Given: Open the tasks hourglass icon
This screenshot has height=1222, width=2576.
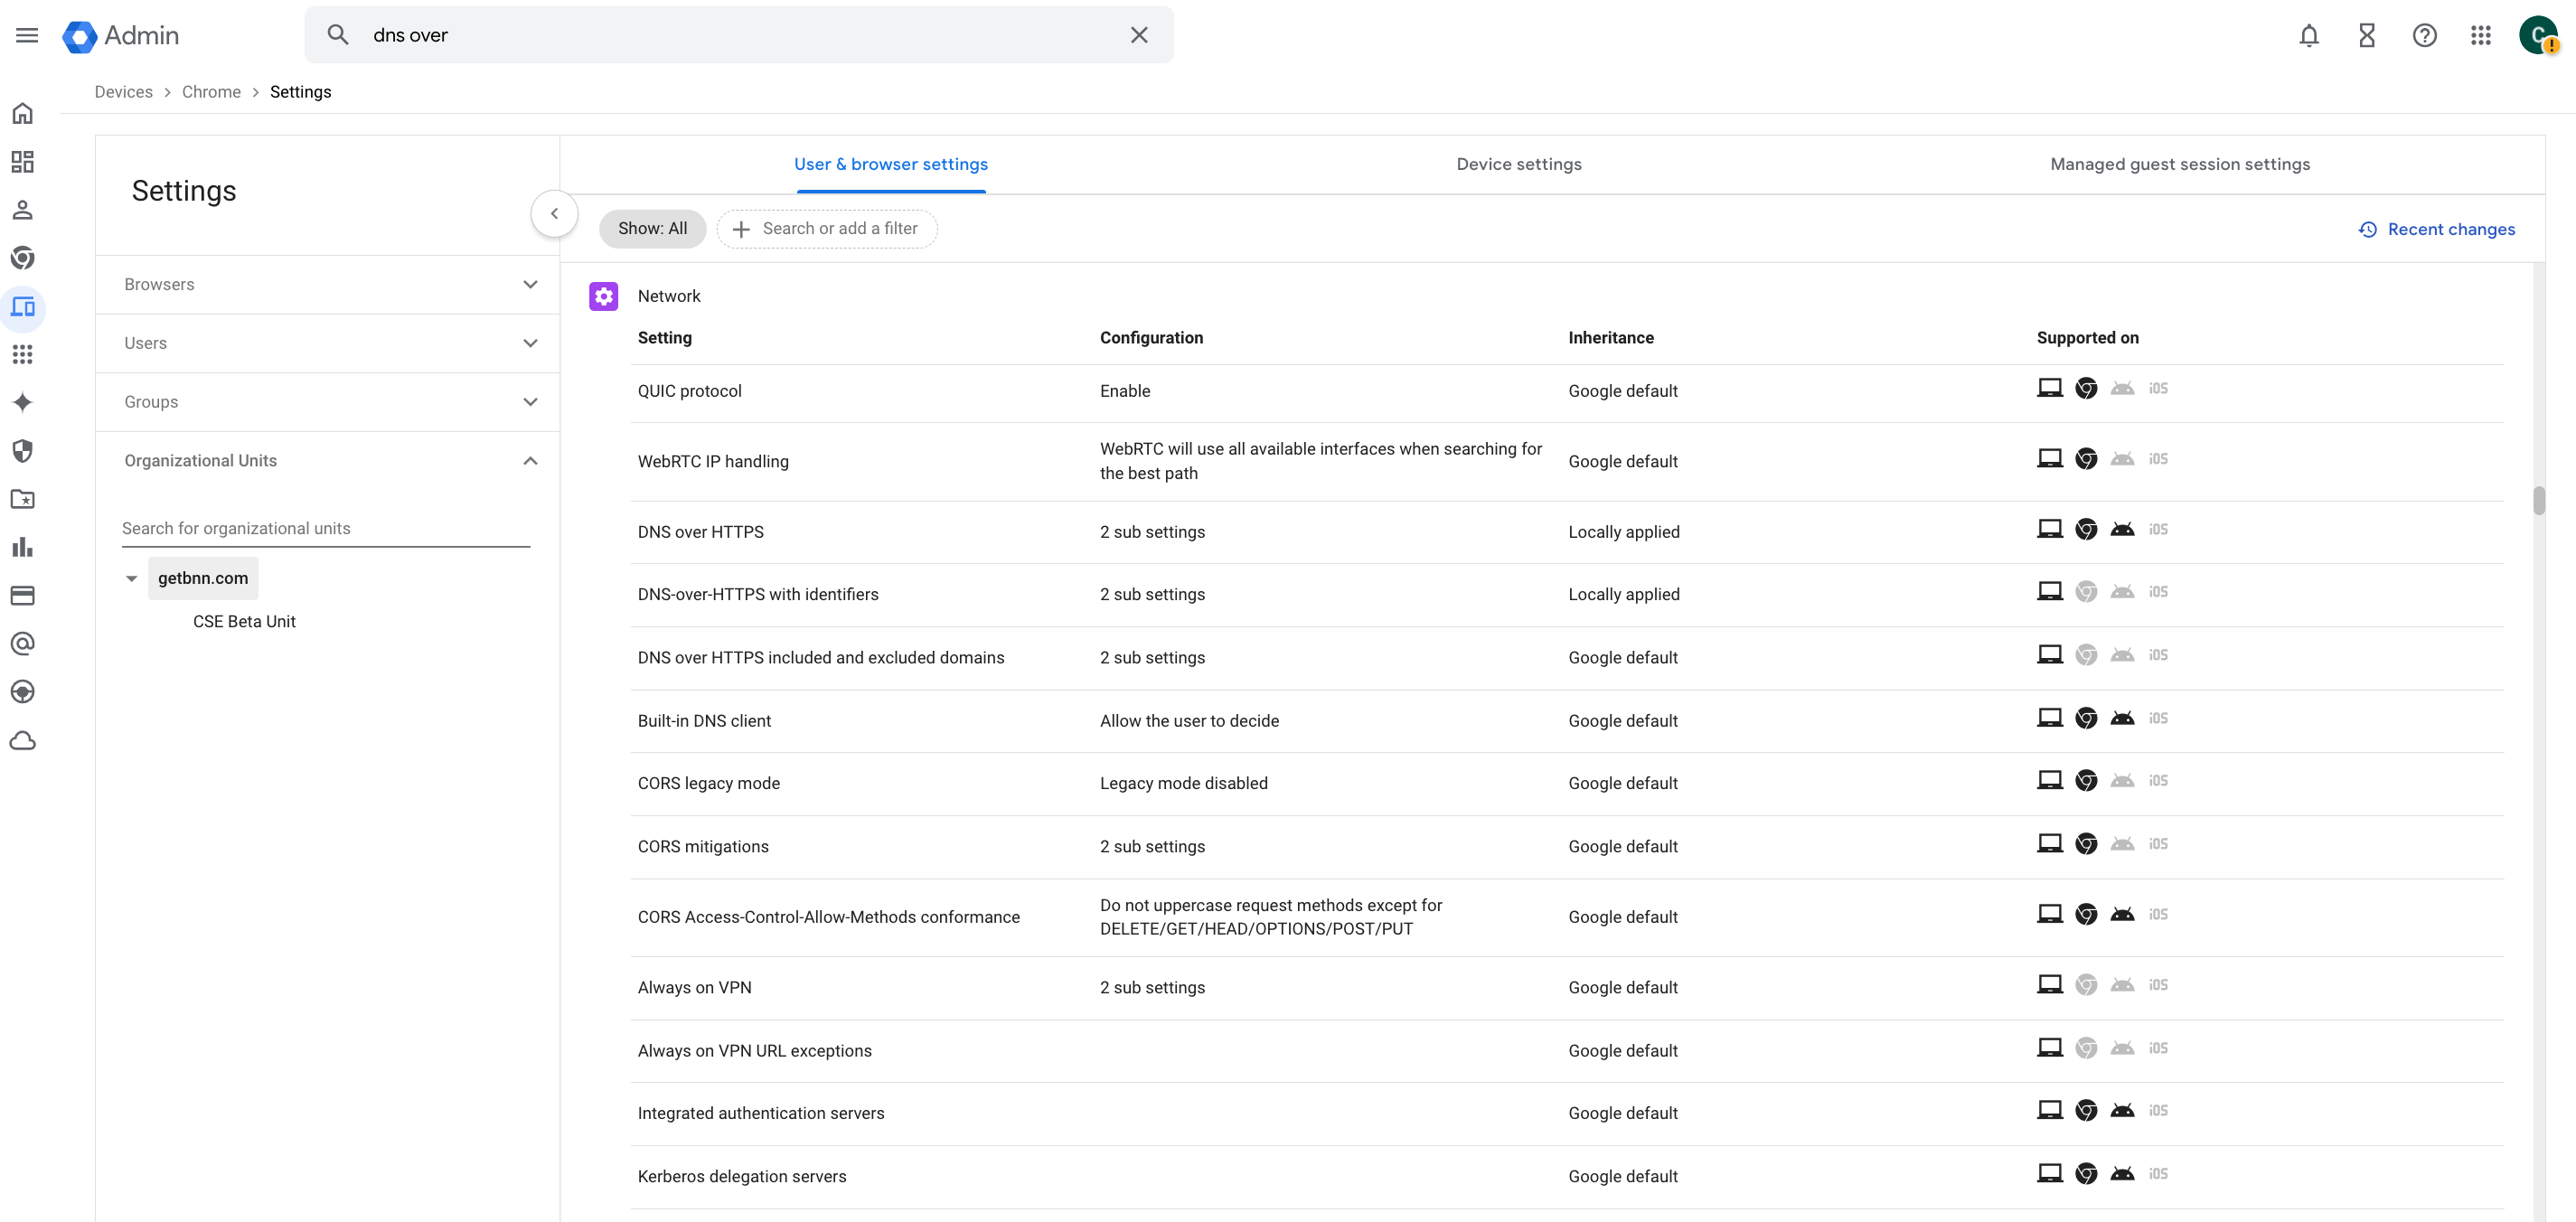Looking at the screenshot, I should (x=2366, y=35).
